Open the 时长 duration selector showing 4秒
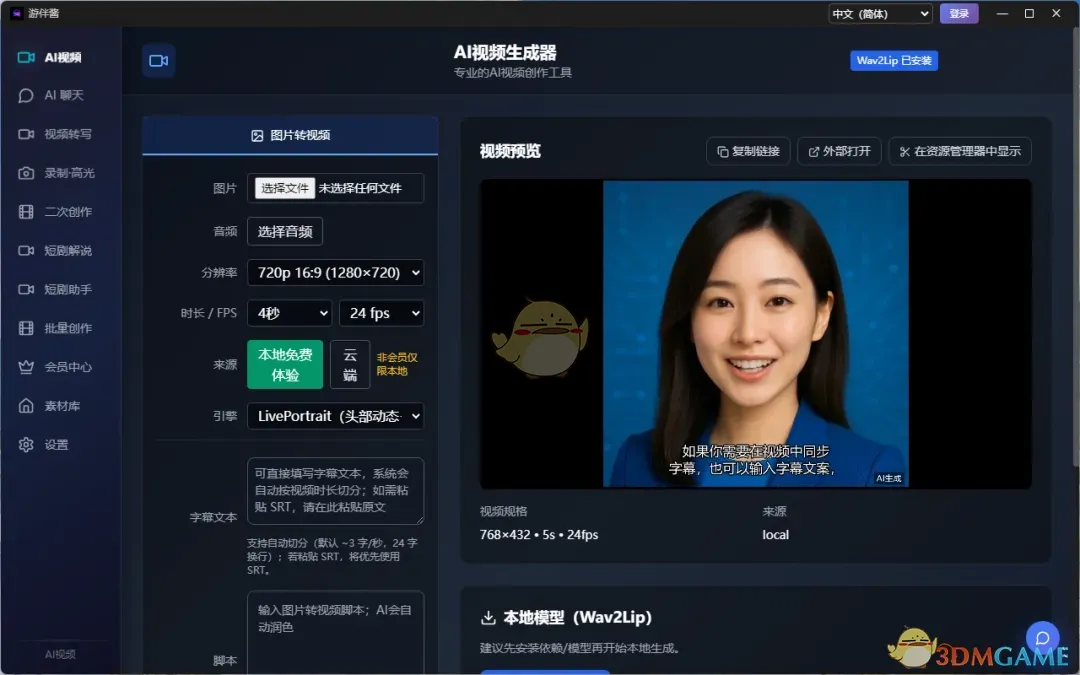 tap(289, 313)
